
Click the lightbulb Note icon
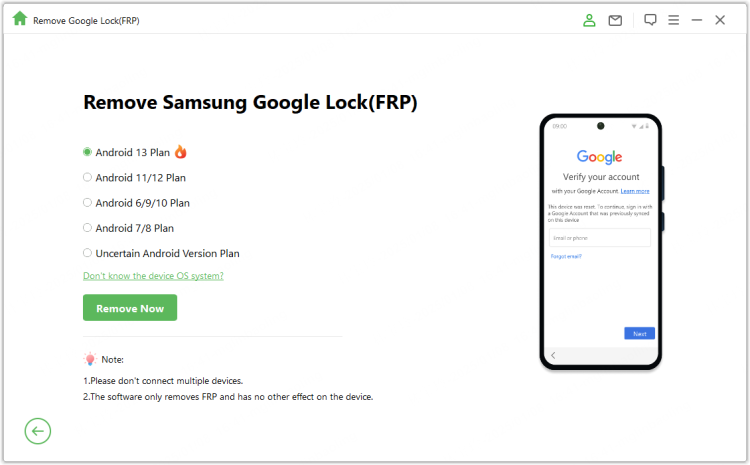click(90, 358)
